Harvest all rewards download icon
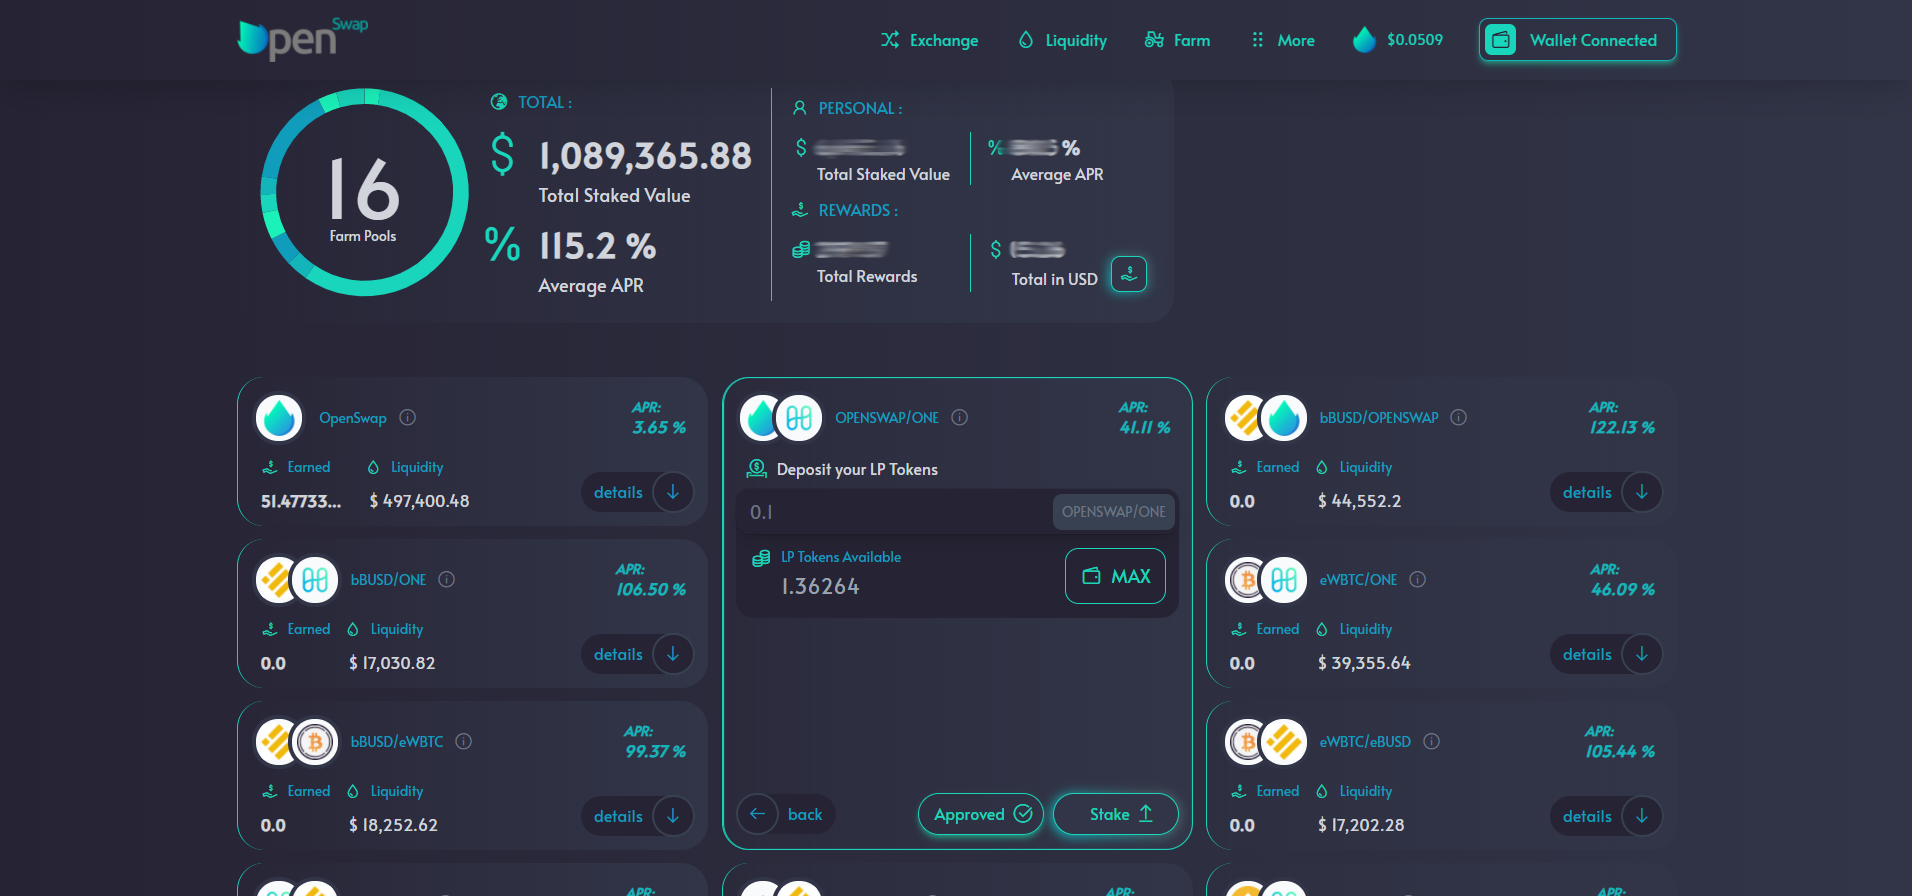Screen dimensions: 1912x896 point(1129,274)
